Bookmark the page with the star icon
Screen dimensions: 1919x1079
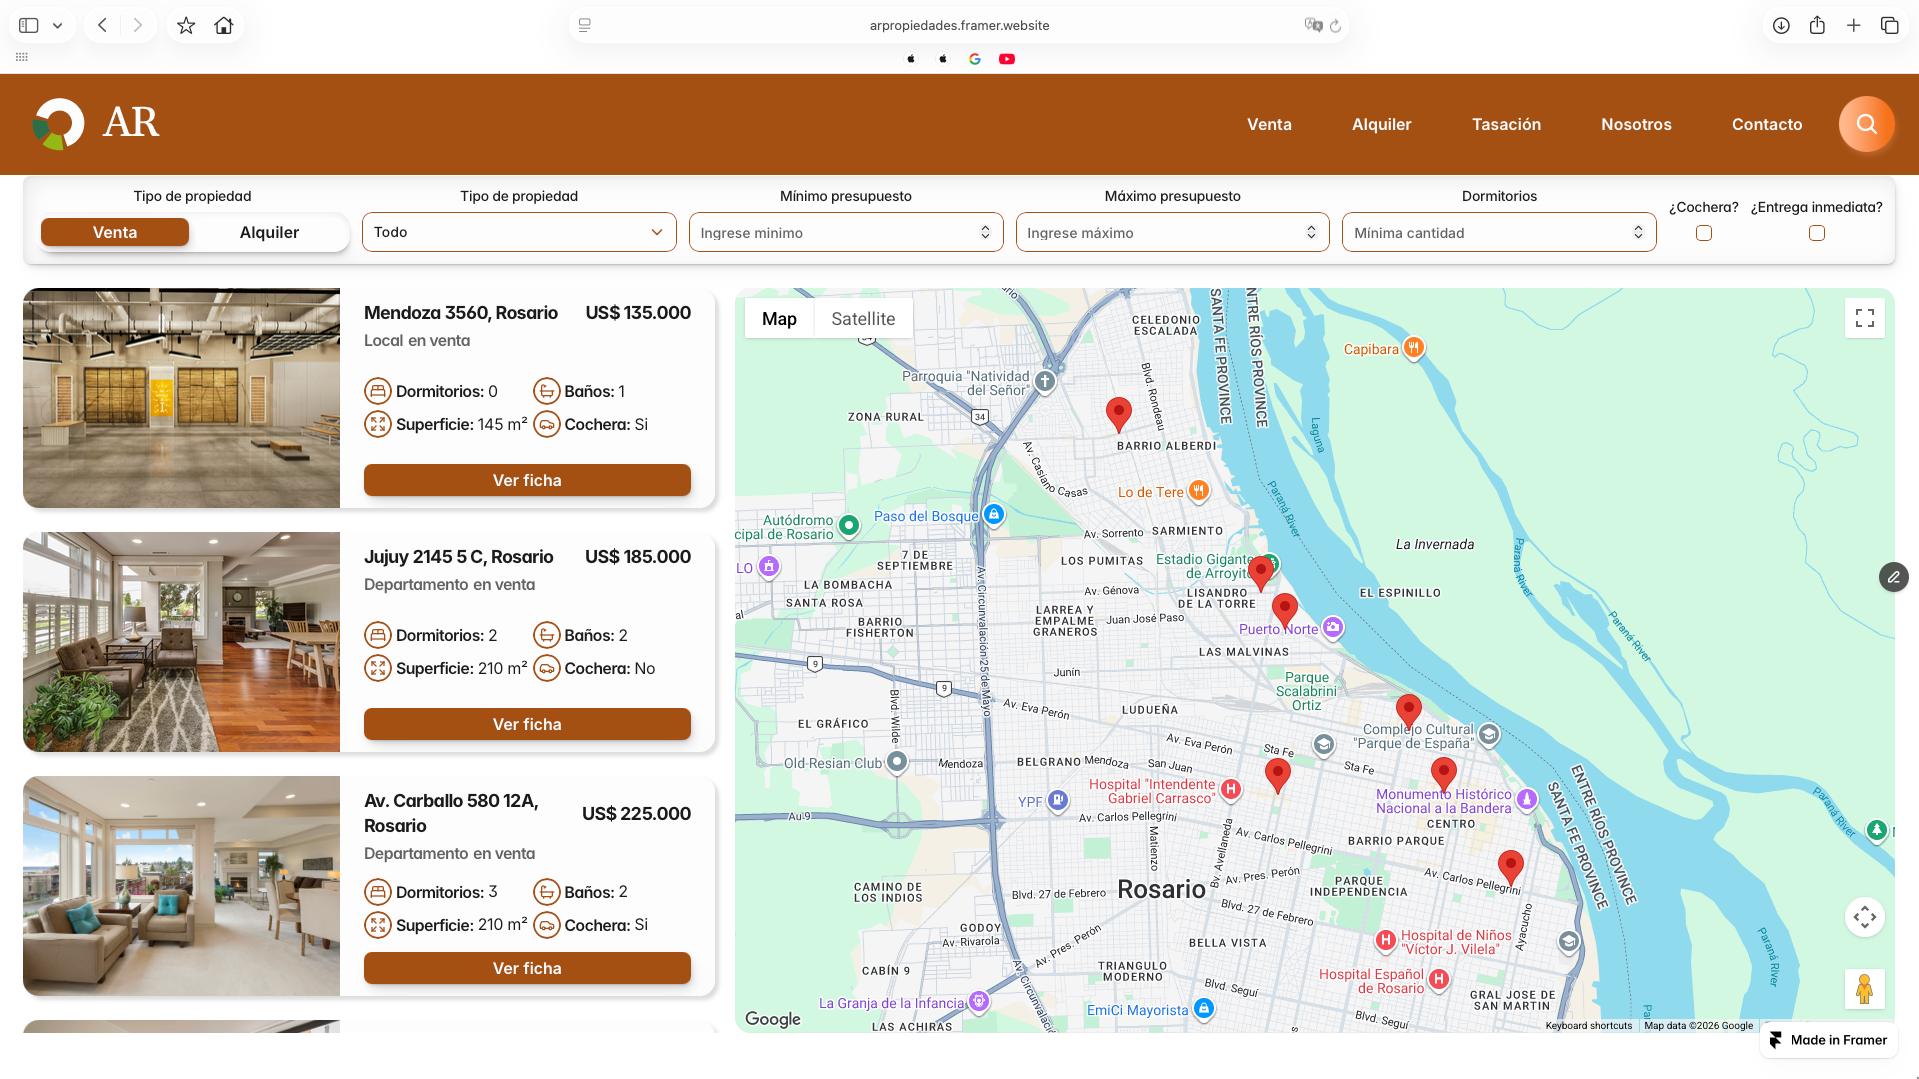click(x=186, y=25)
